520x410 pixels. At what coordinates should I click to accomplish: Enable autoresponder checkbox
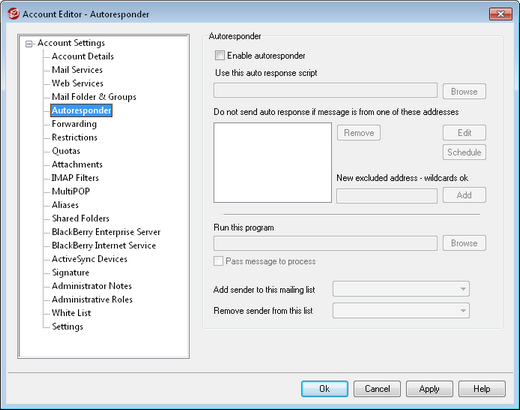[220, 55]
